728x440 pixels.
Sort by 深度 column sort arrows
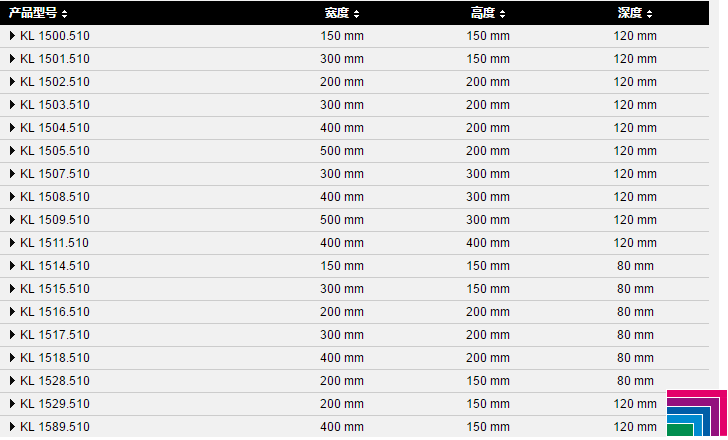click(x=649, y=14)
